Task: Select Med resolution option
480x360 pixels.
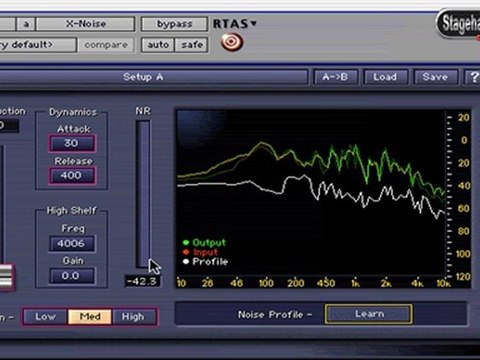Action: [x=90, y=317]
